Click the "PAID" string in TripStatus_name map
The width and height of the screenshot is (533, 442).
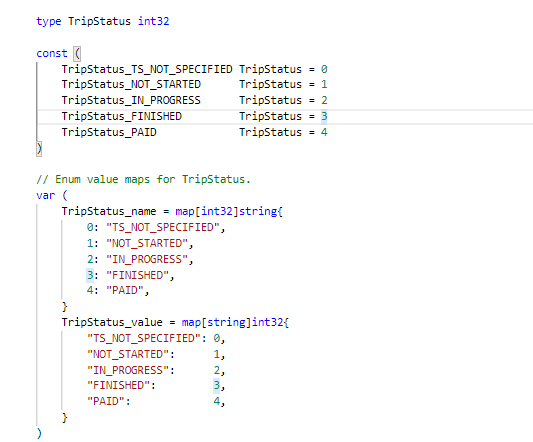(125, 290)
